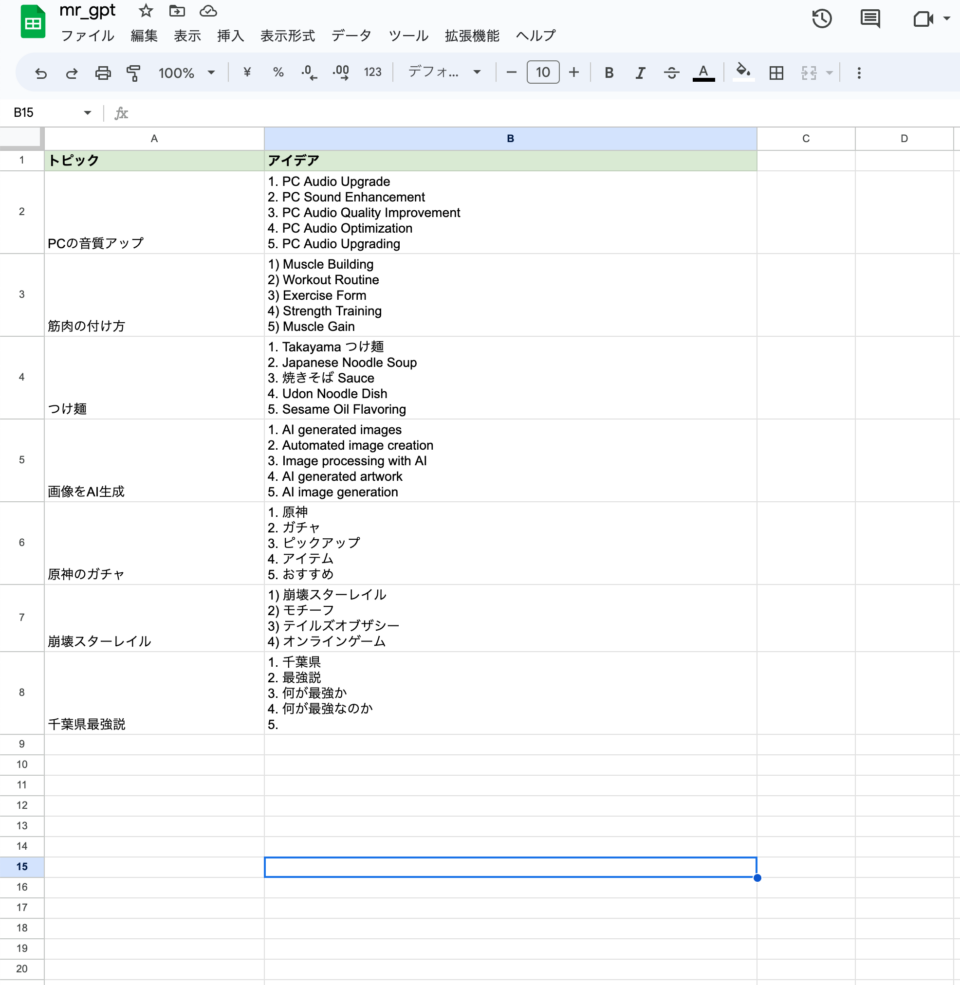
Task: Click the undo arrow icon
Action: 41,73
